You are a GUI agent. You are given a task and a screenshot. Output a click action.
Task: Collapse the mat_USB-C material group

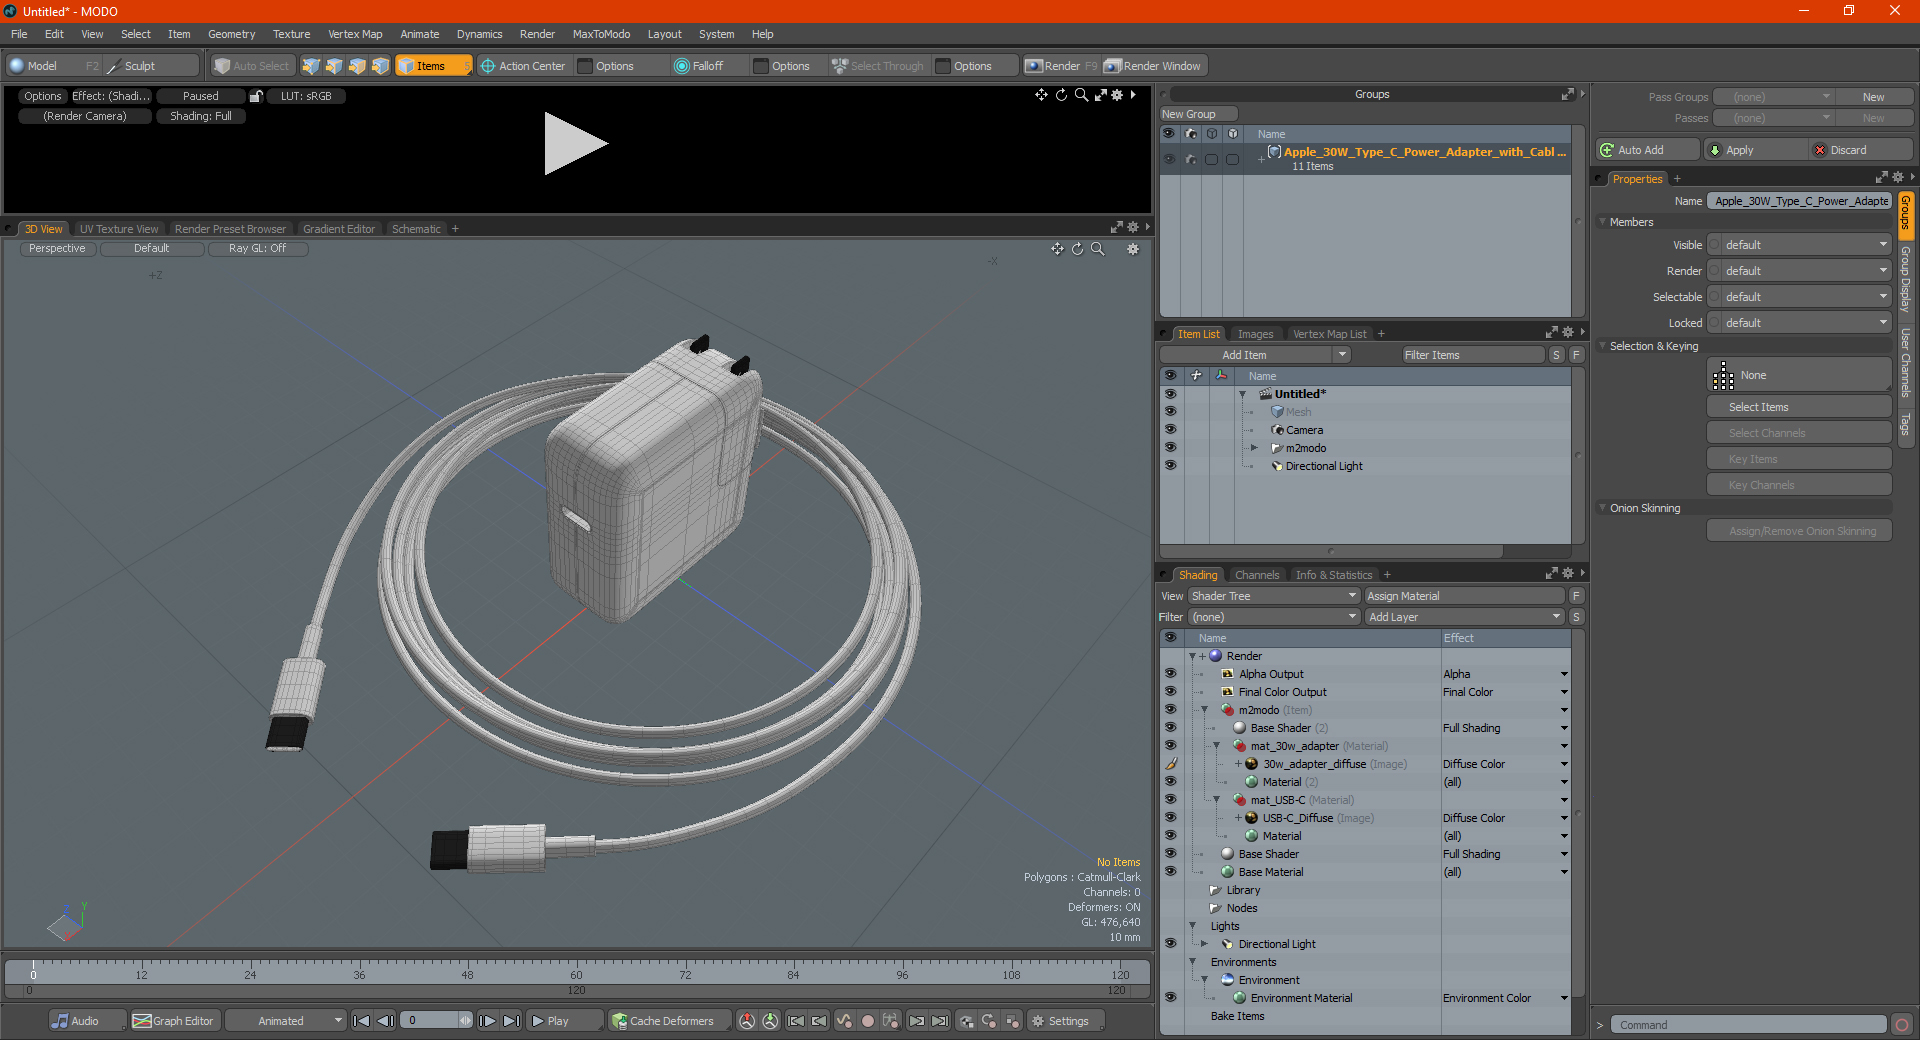tap(1216, 800)
